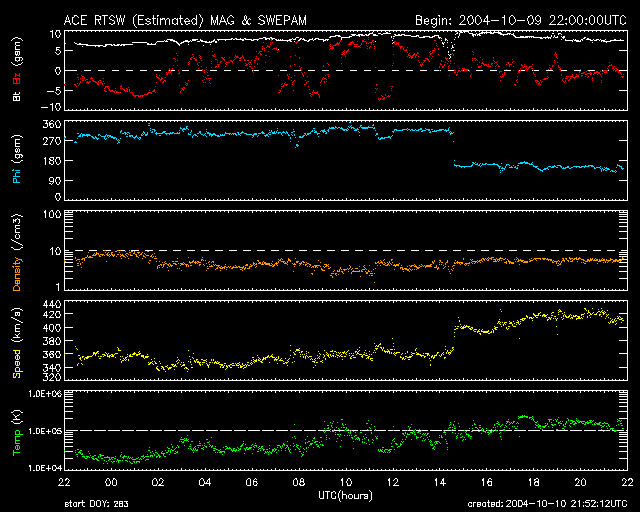This screenshot has width=640, height=512.
Task: Click the plot title 'ACE RTSW (Estimated) MAG & SWEPAM'
Action: point(185,20)
